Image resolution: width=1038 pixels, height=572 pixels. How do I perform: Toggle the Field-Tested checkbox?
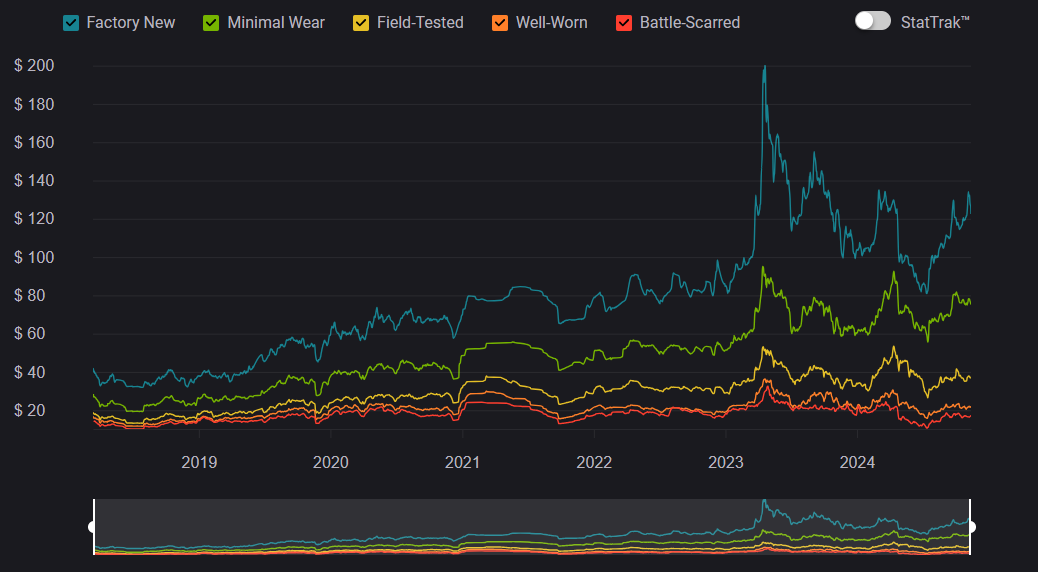(x=362, y=22)
